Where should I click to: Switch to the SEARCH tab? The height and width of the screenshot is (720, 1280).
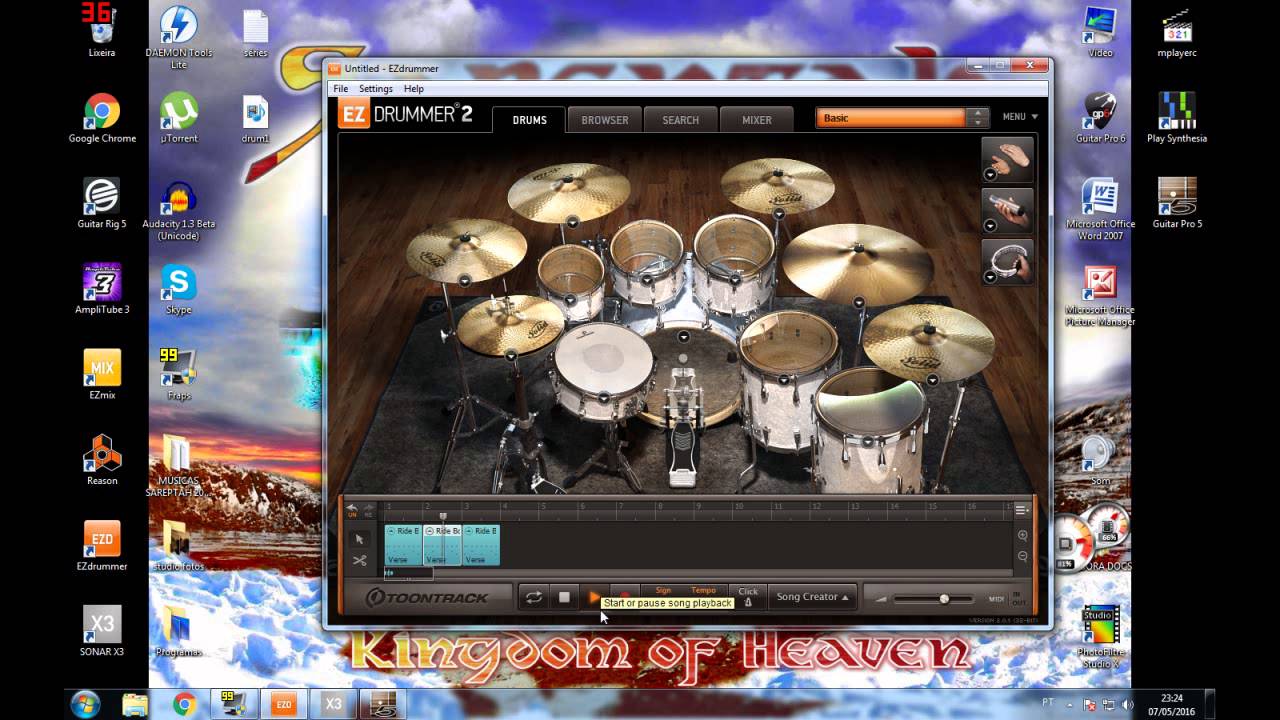point(680,120)
